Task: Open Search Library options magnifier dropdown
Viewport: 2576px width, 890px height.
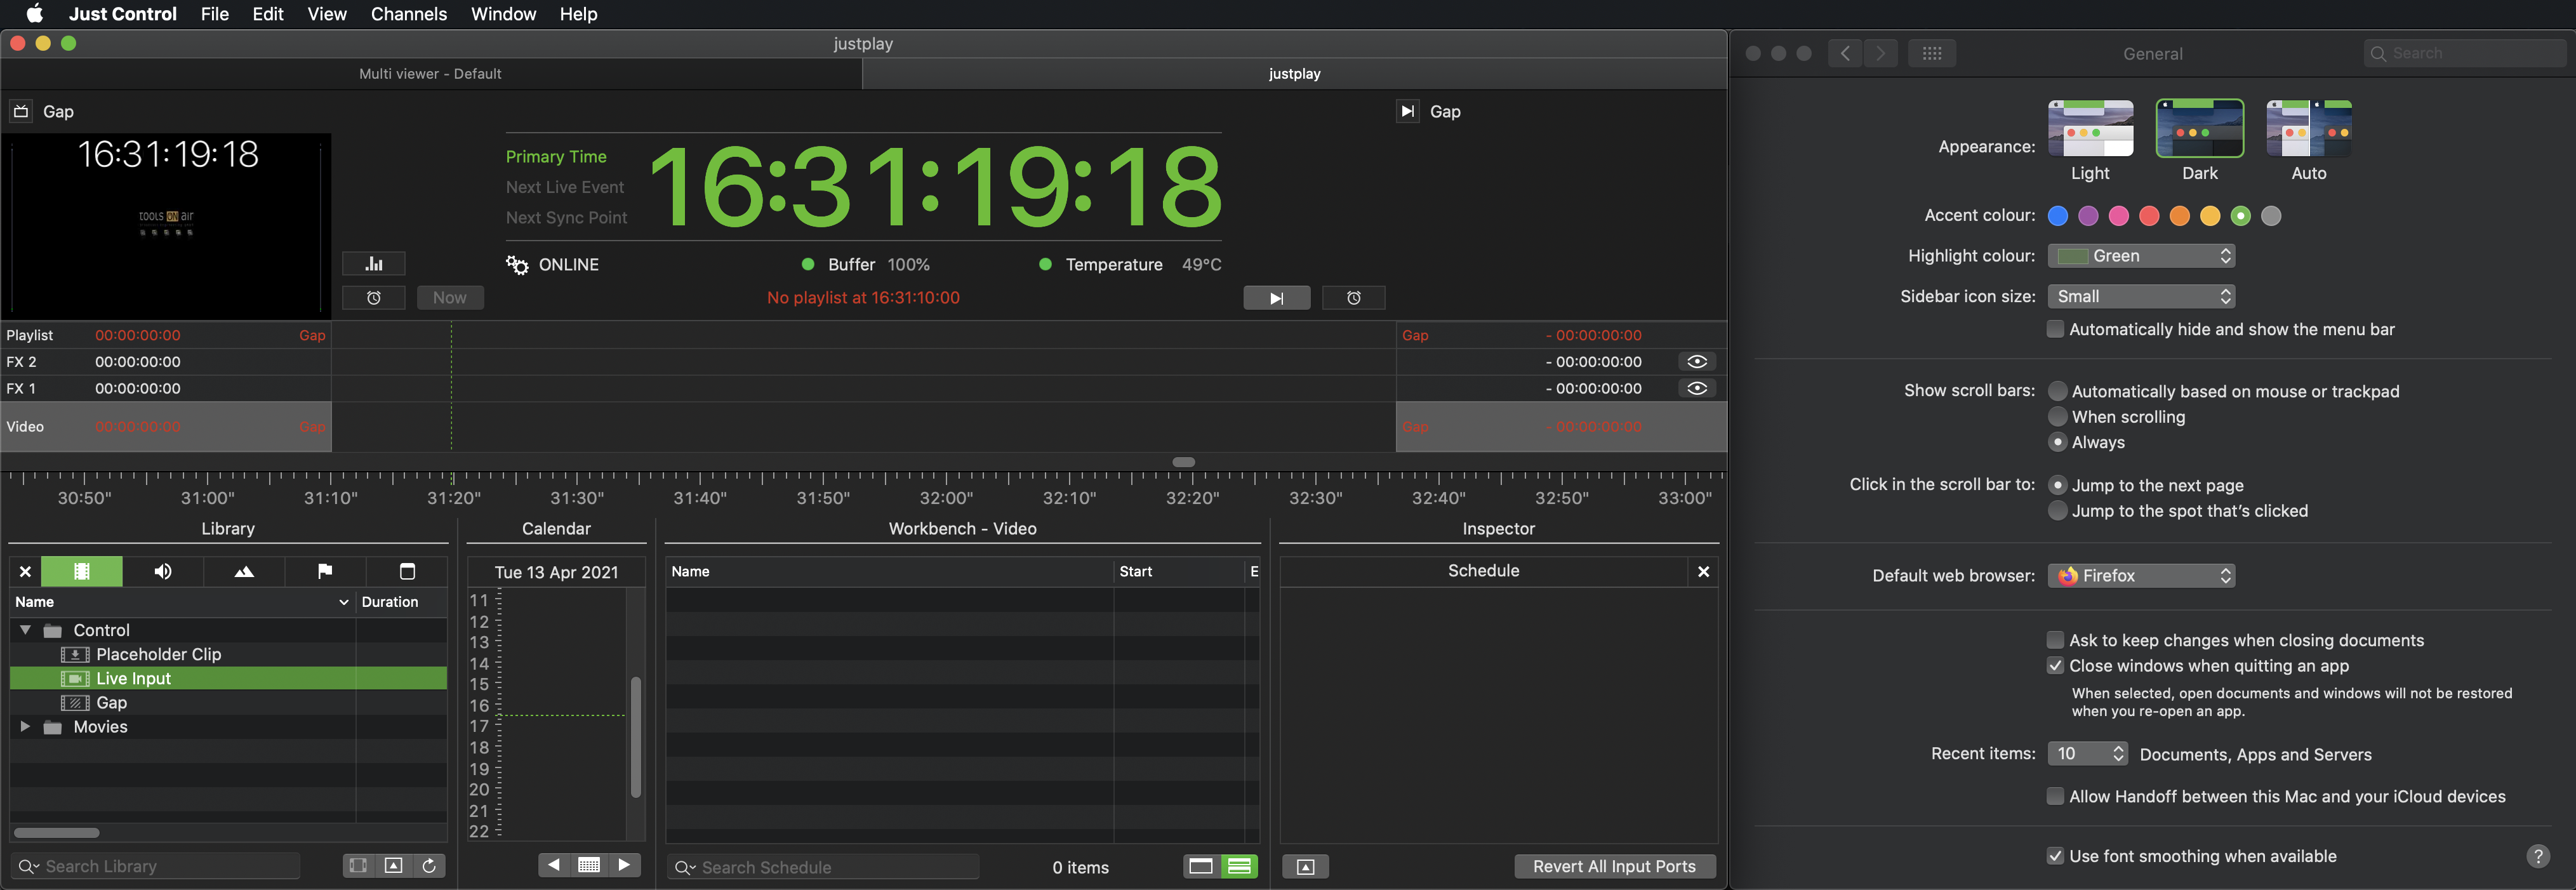Action: [29, 867]
